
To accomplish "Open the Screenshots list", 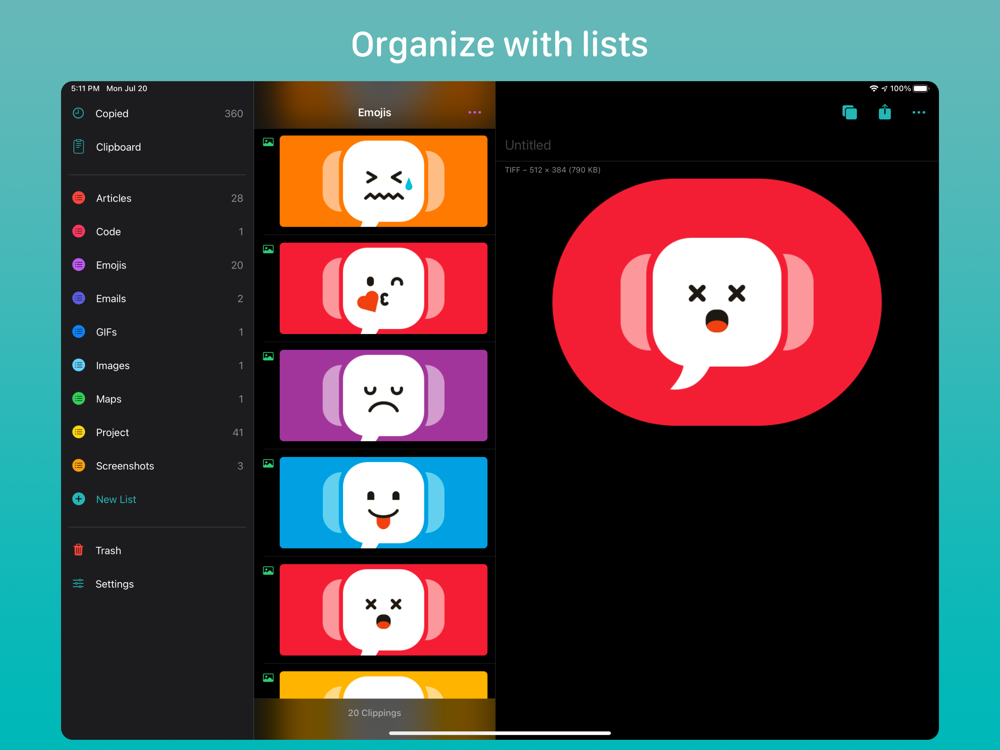I will pyautogui.click(x=157, y=466).
